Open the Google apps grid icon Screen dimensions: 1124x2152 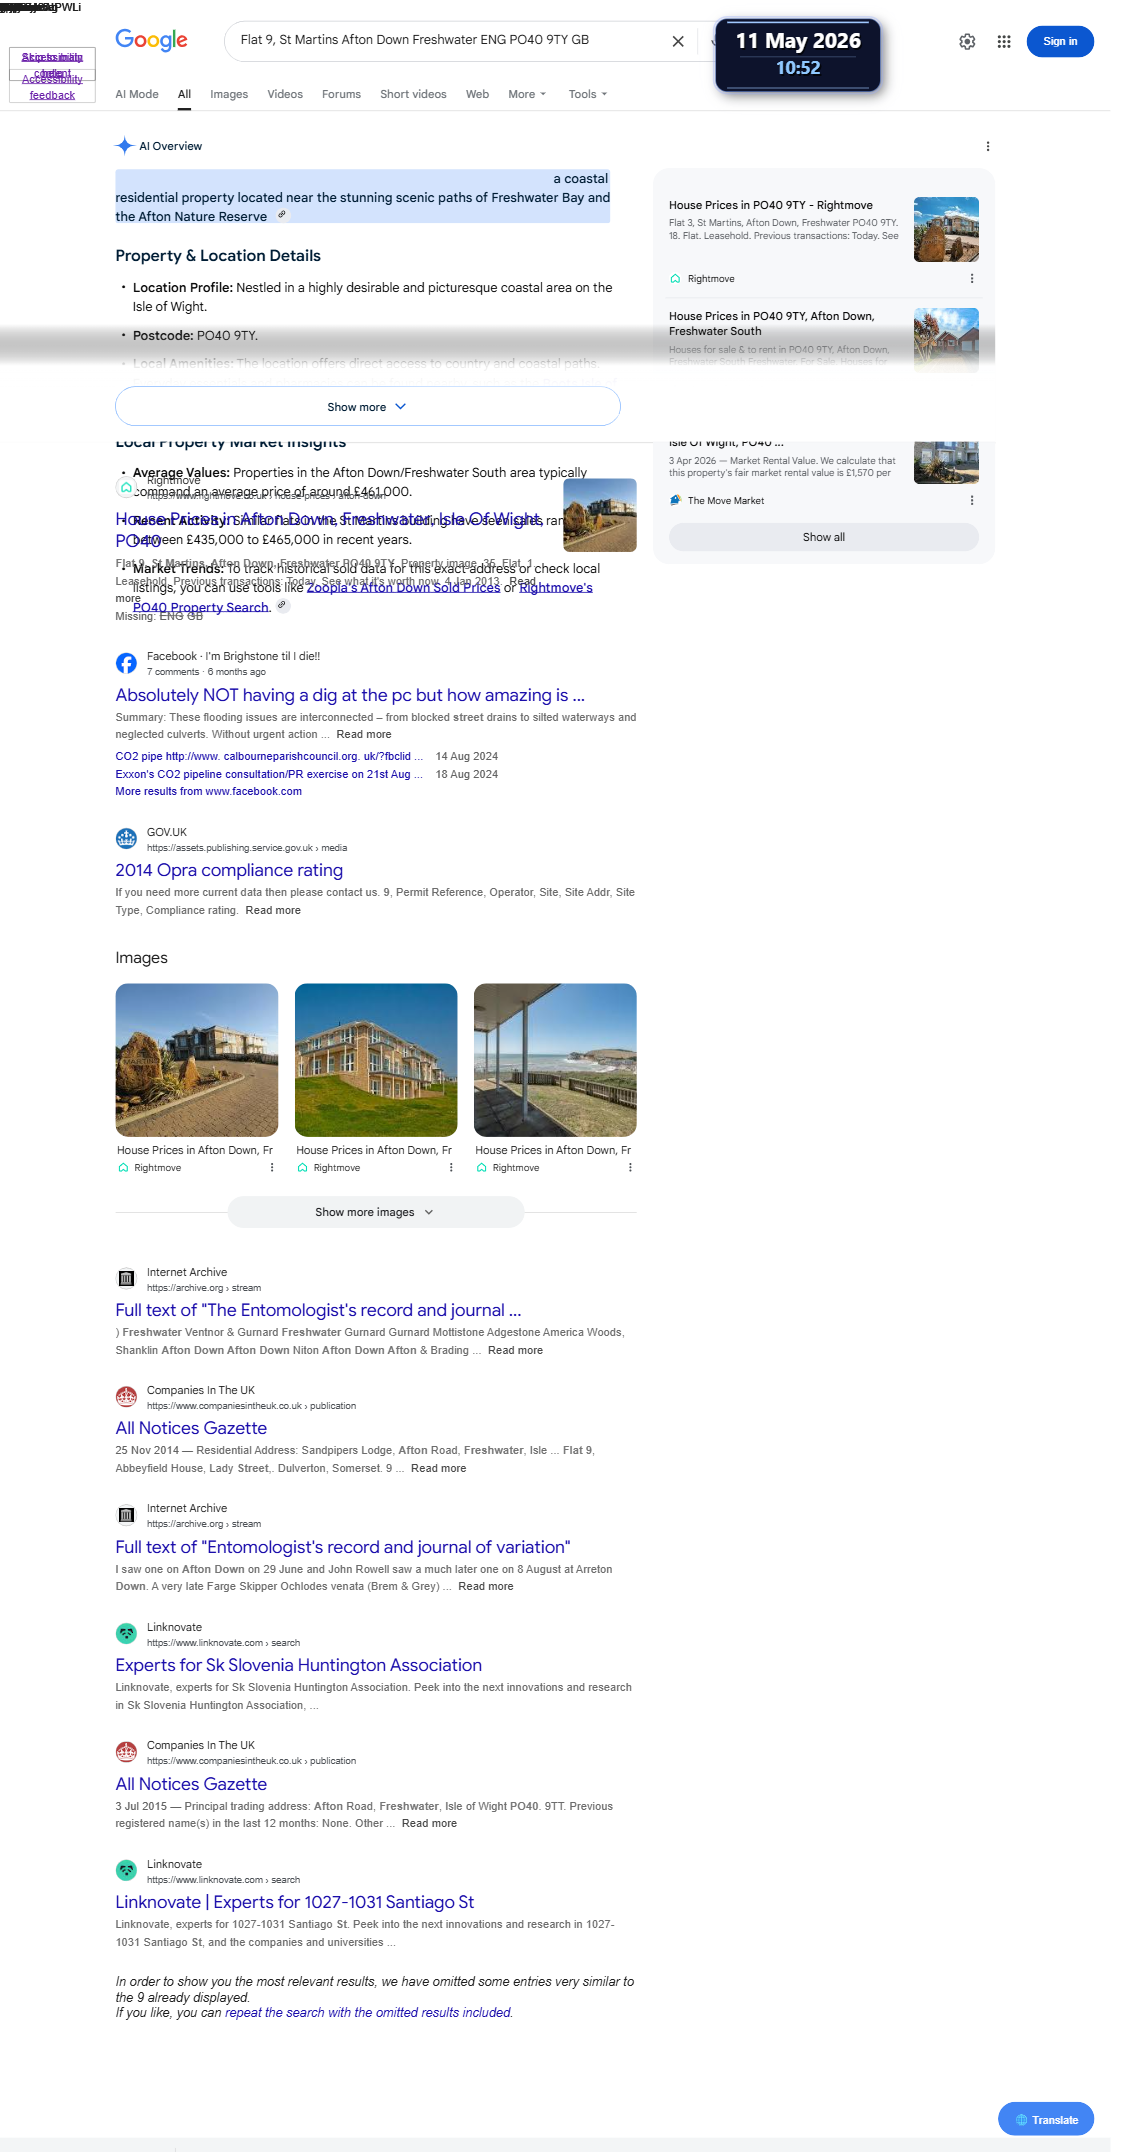tap(1004, 41)
